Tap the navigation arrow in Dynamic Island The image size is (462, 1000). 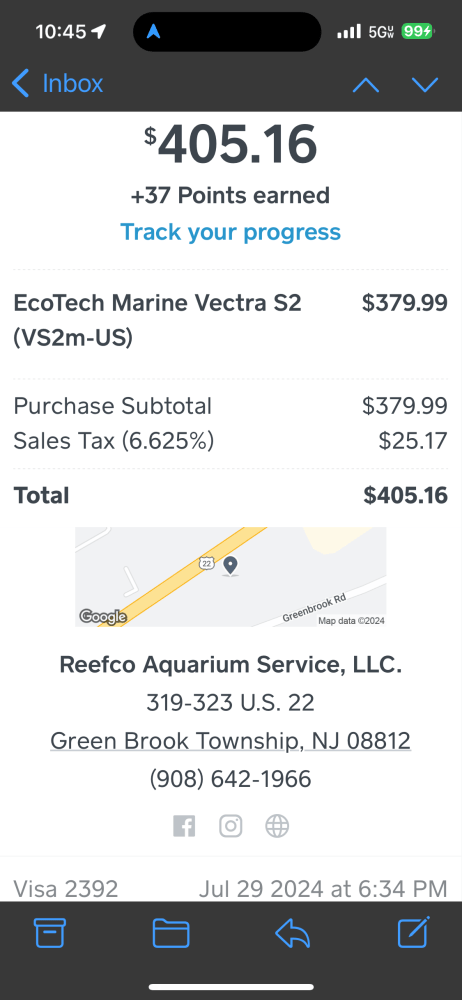click(x=154, y=31)
